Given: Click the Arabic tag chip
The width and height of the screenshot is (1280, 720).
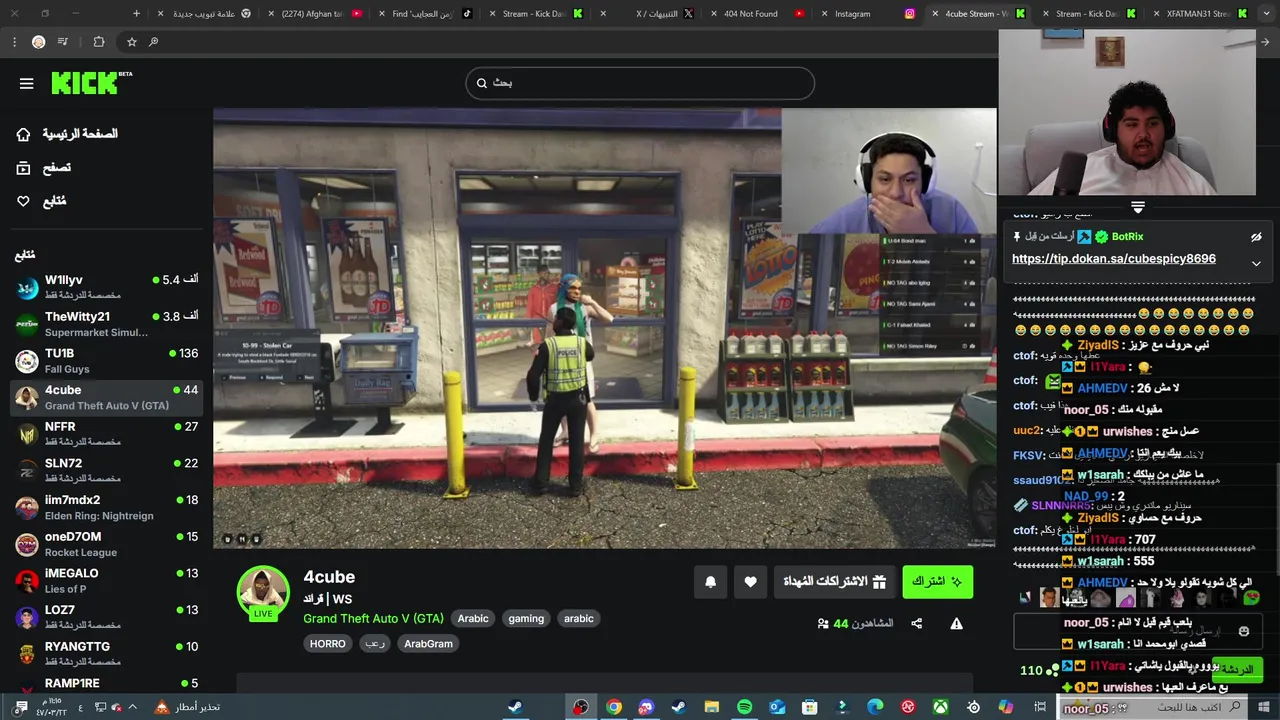Looking at the screenshot, I should (473, 618).
